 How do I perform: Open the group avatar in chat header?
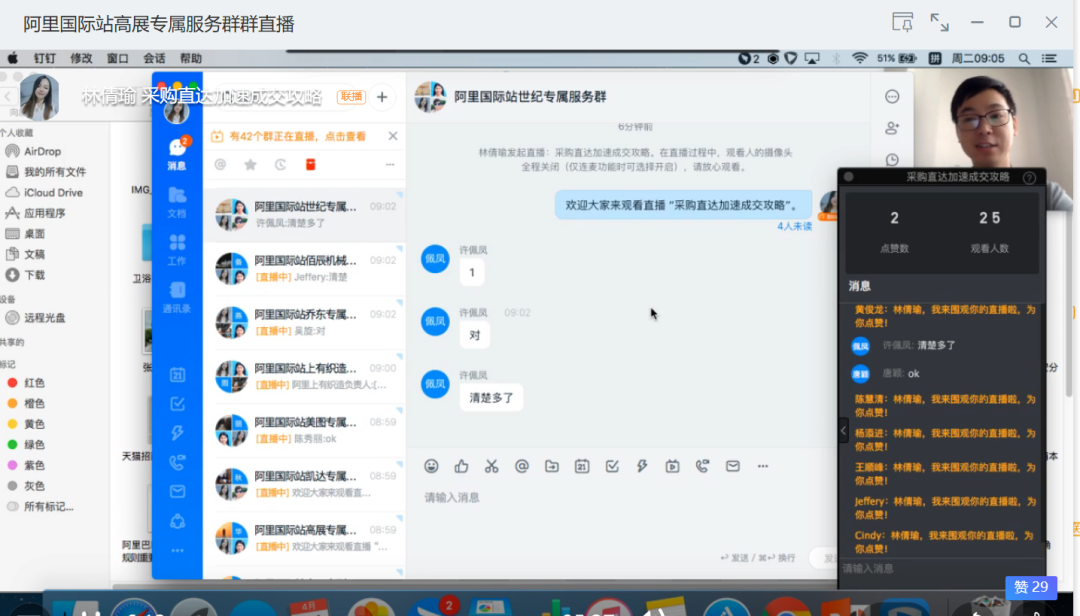point(430,97)
